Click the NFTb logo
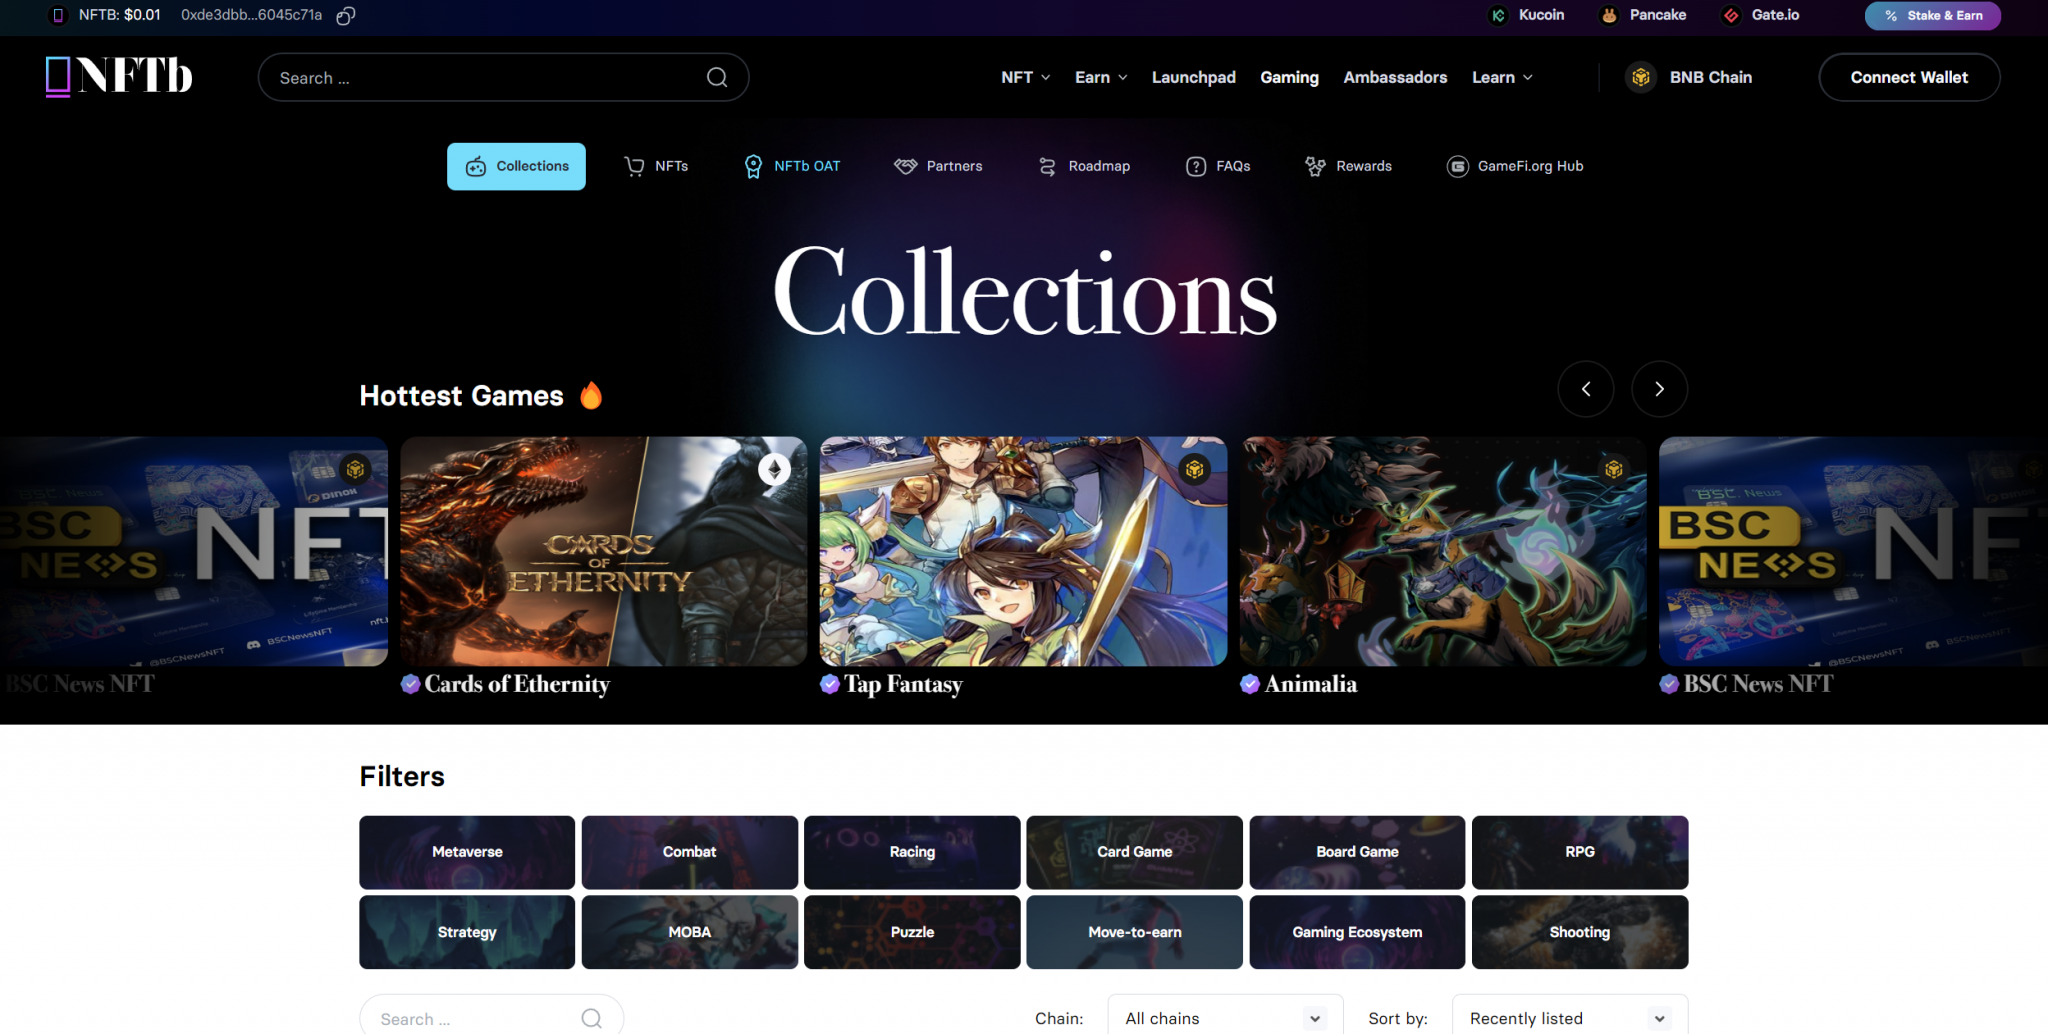This screenshot has height=1034, width=2048. click(119, 76)
